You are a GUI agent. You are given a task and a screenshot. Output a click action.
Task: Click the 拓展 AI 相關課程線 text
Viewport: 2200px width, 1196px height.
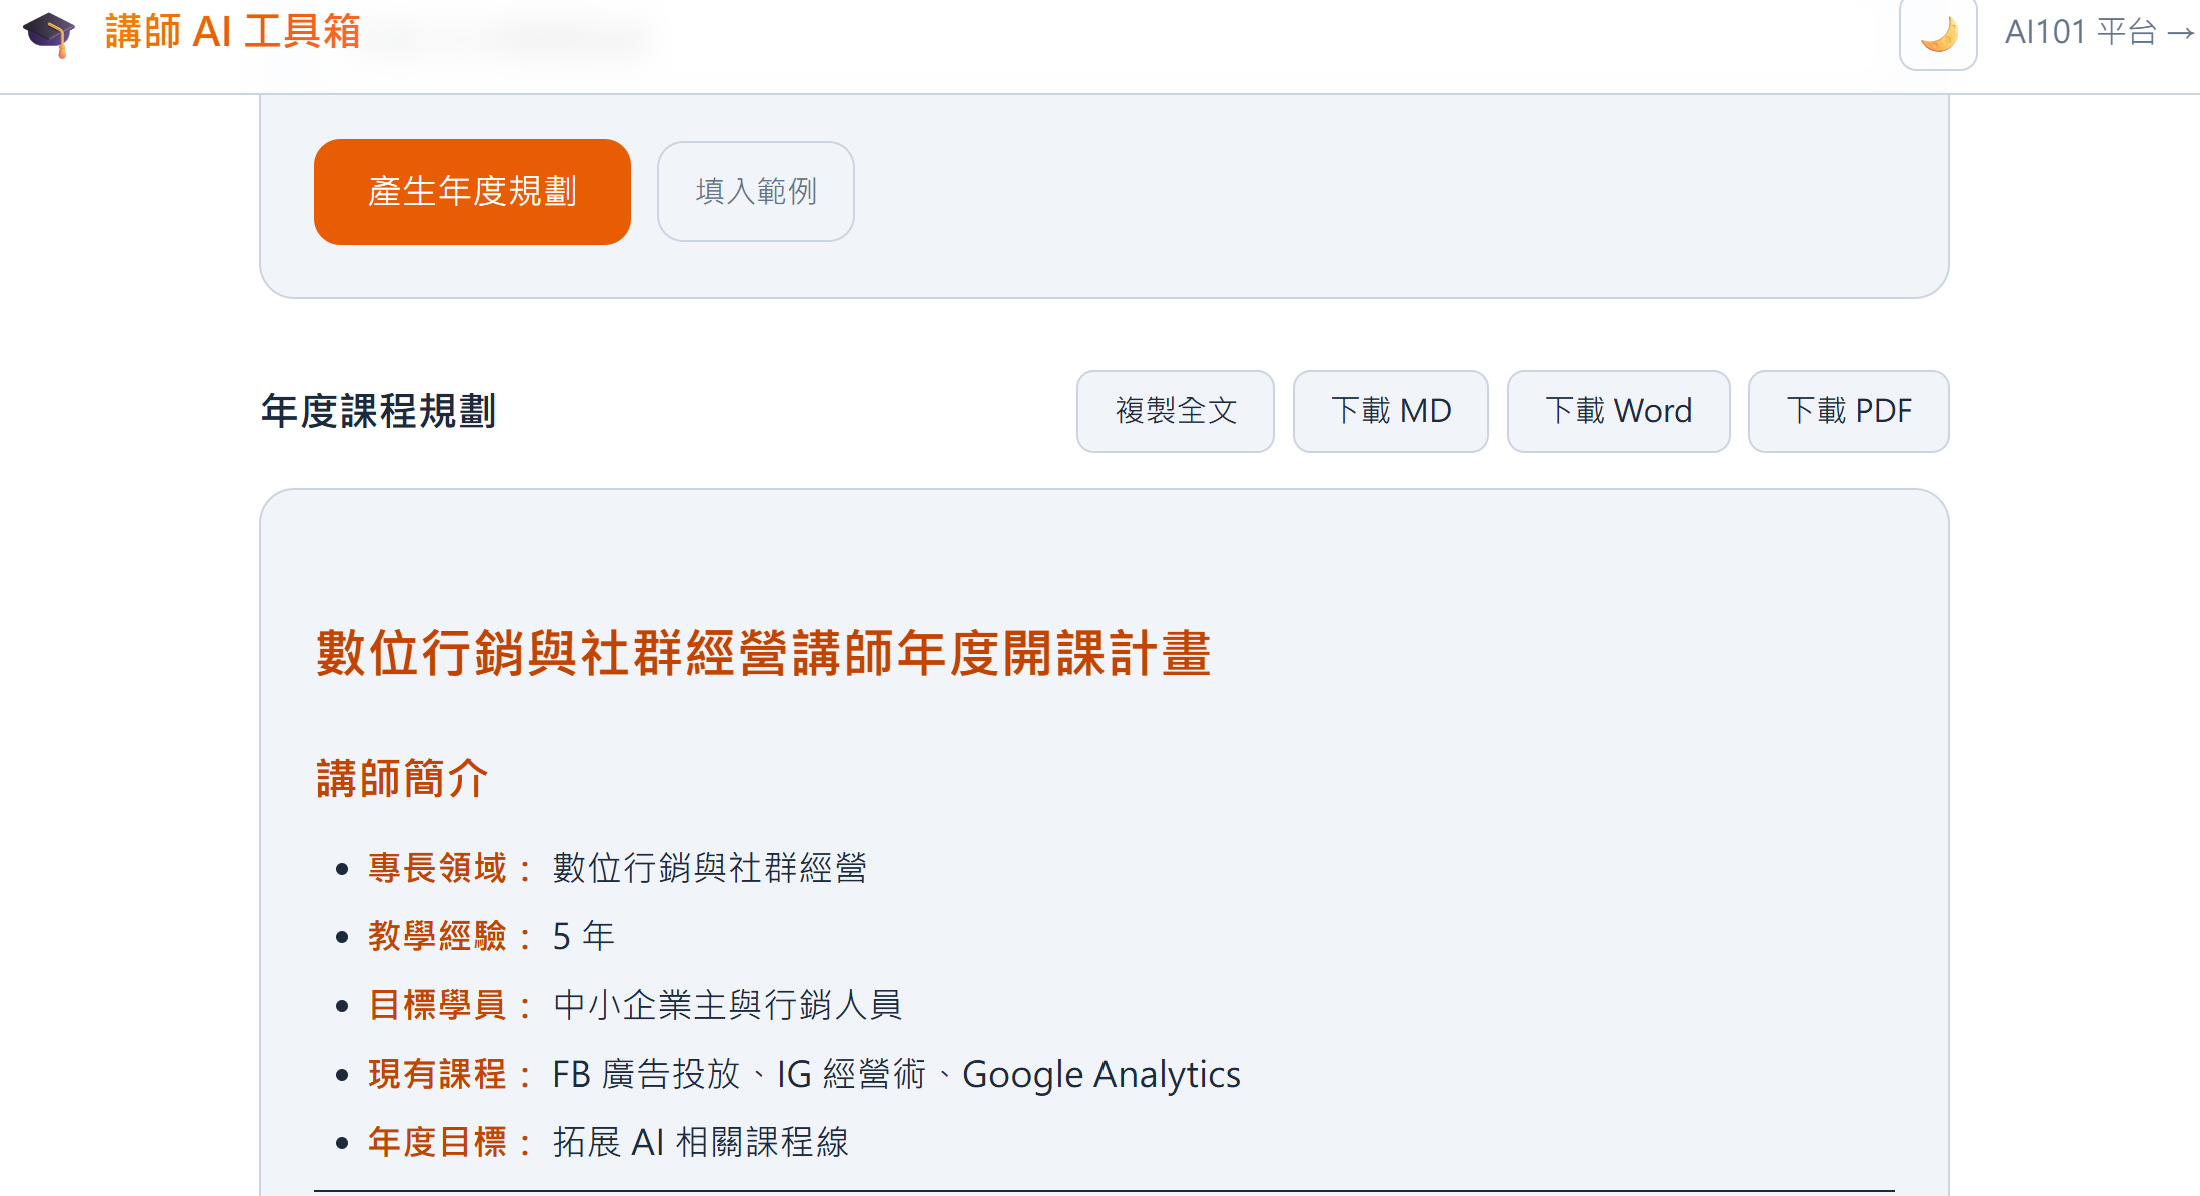pos(700,1142)
